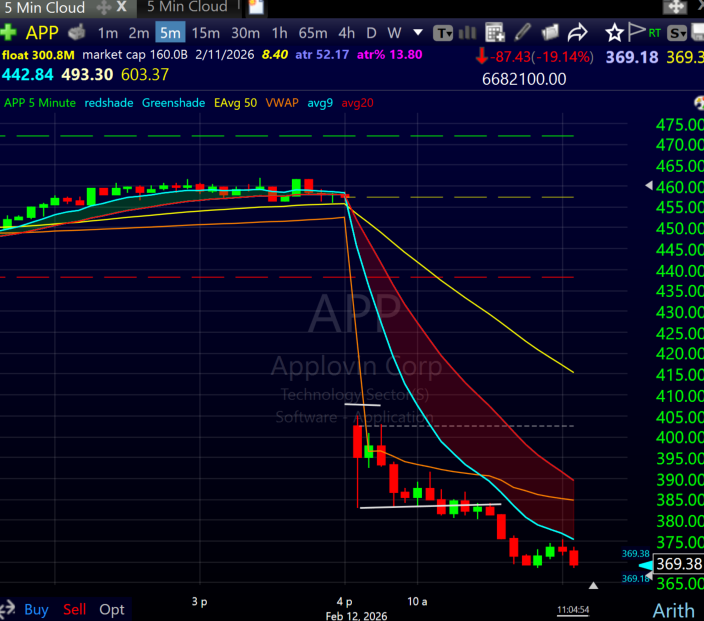The height and width of the screenshot is (621, 704).
Task: Click the calendar-with-plus icon
Action: pyautogui.click(x=495, y=32)
